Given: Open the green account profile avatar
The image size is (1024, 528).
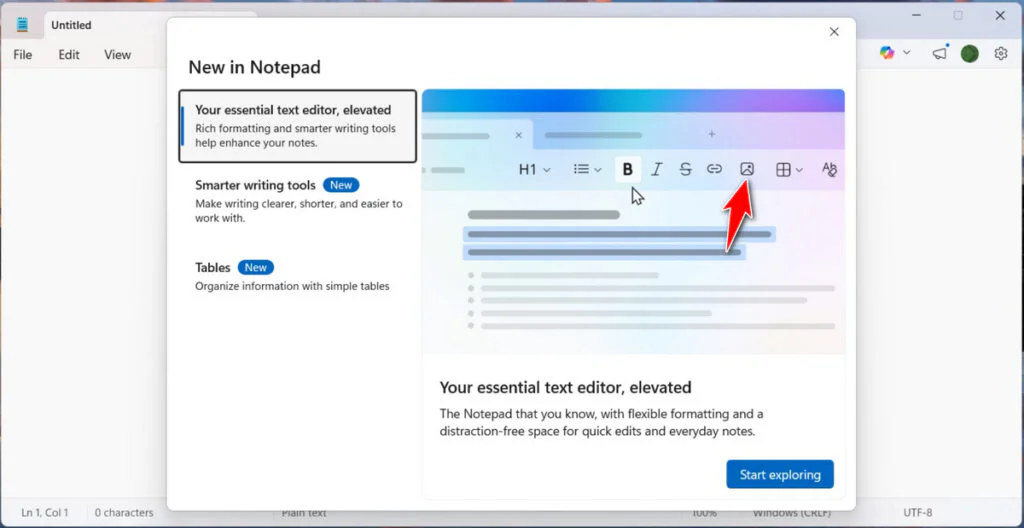Looking at the screenshot, I should [x=970, y=54].
